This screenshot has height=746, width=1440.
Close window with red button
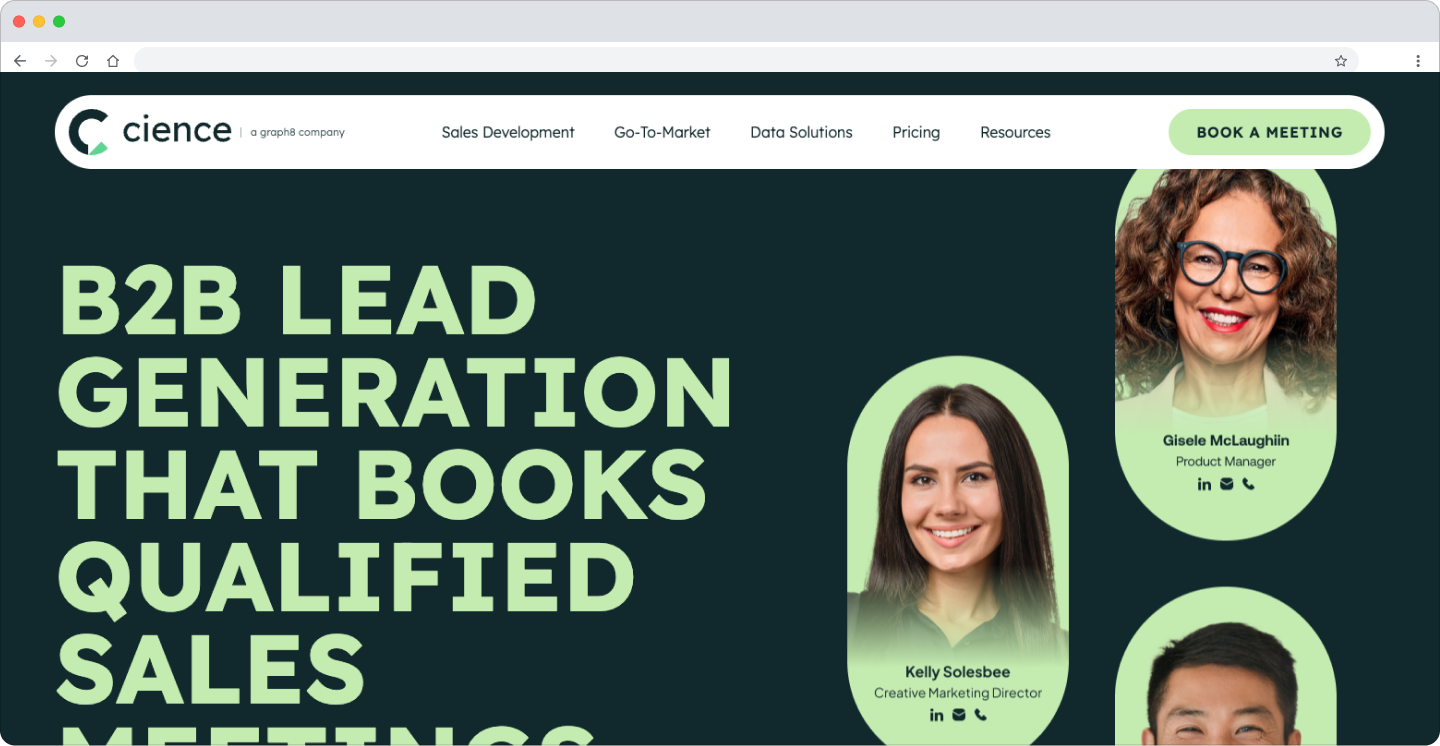(19, 21)
